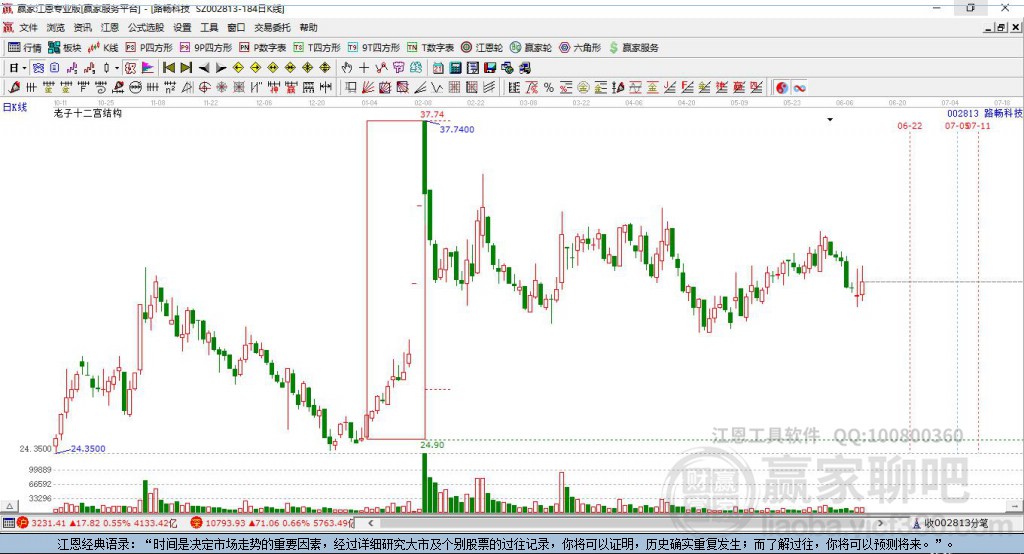Screen dimensions: 1024x554
Task: Launch the 赢家轮 wheel tool
Action: pyautogui.click(x=531, y=48)
